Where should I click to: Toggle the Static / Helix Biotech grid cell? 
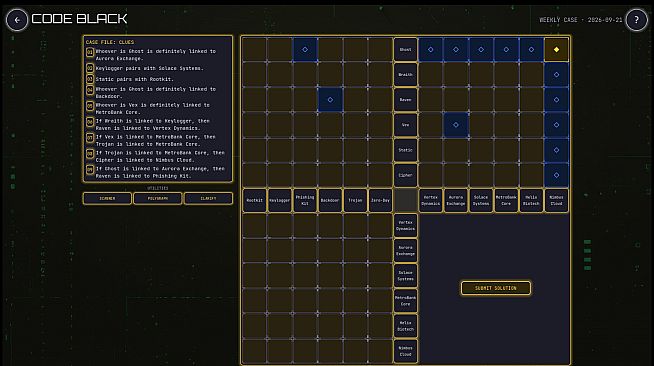click(x=531, y=150)
